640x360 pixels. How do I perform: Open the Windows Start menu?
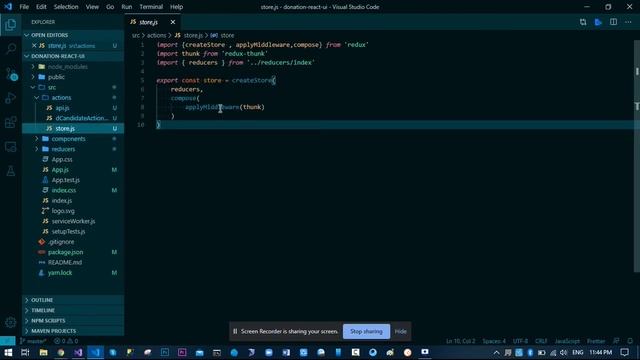click(8, 352)
